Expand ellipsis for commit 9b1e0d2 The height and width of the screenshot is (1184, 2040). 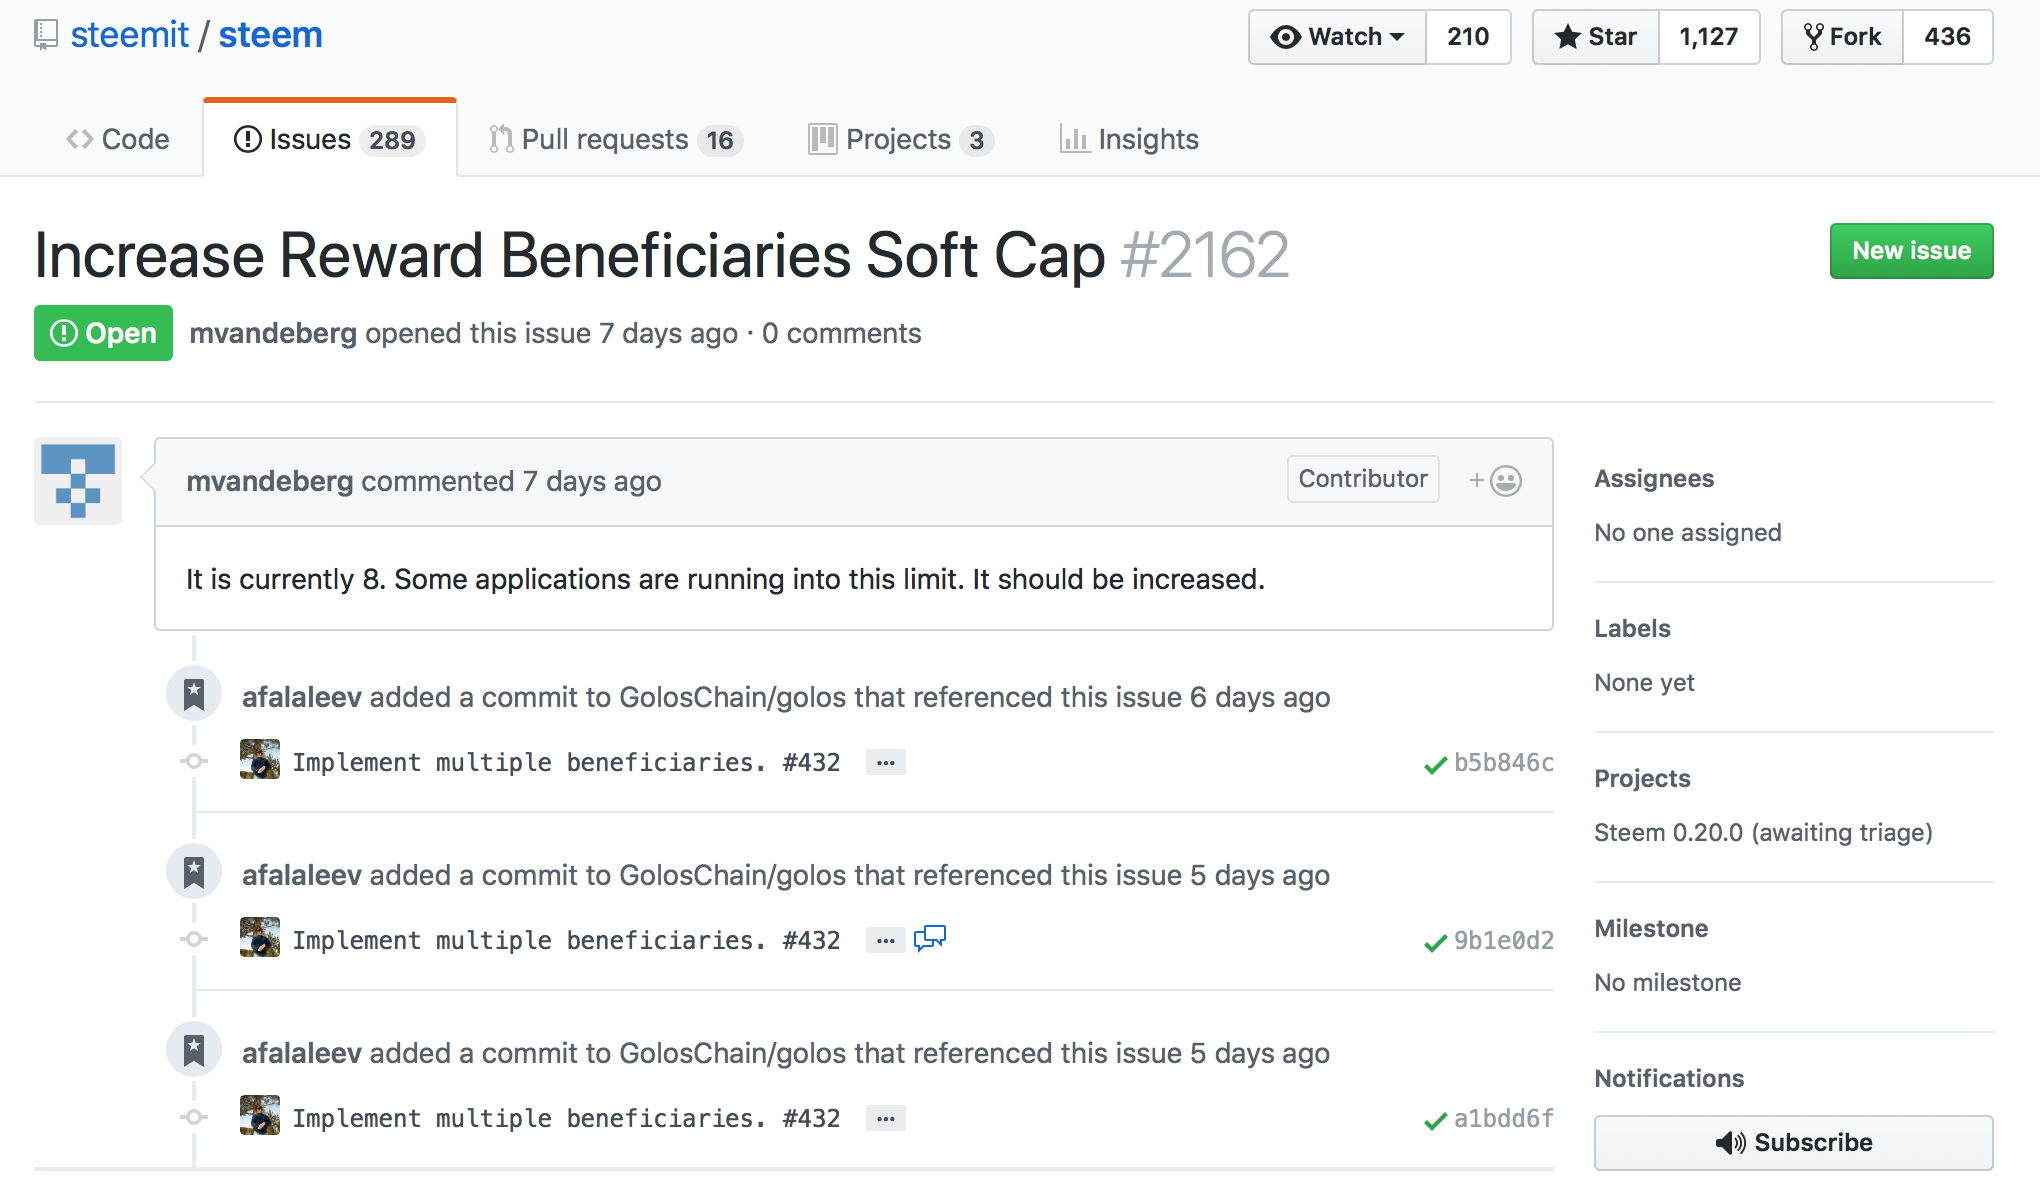point(886,940)
